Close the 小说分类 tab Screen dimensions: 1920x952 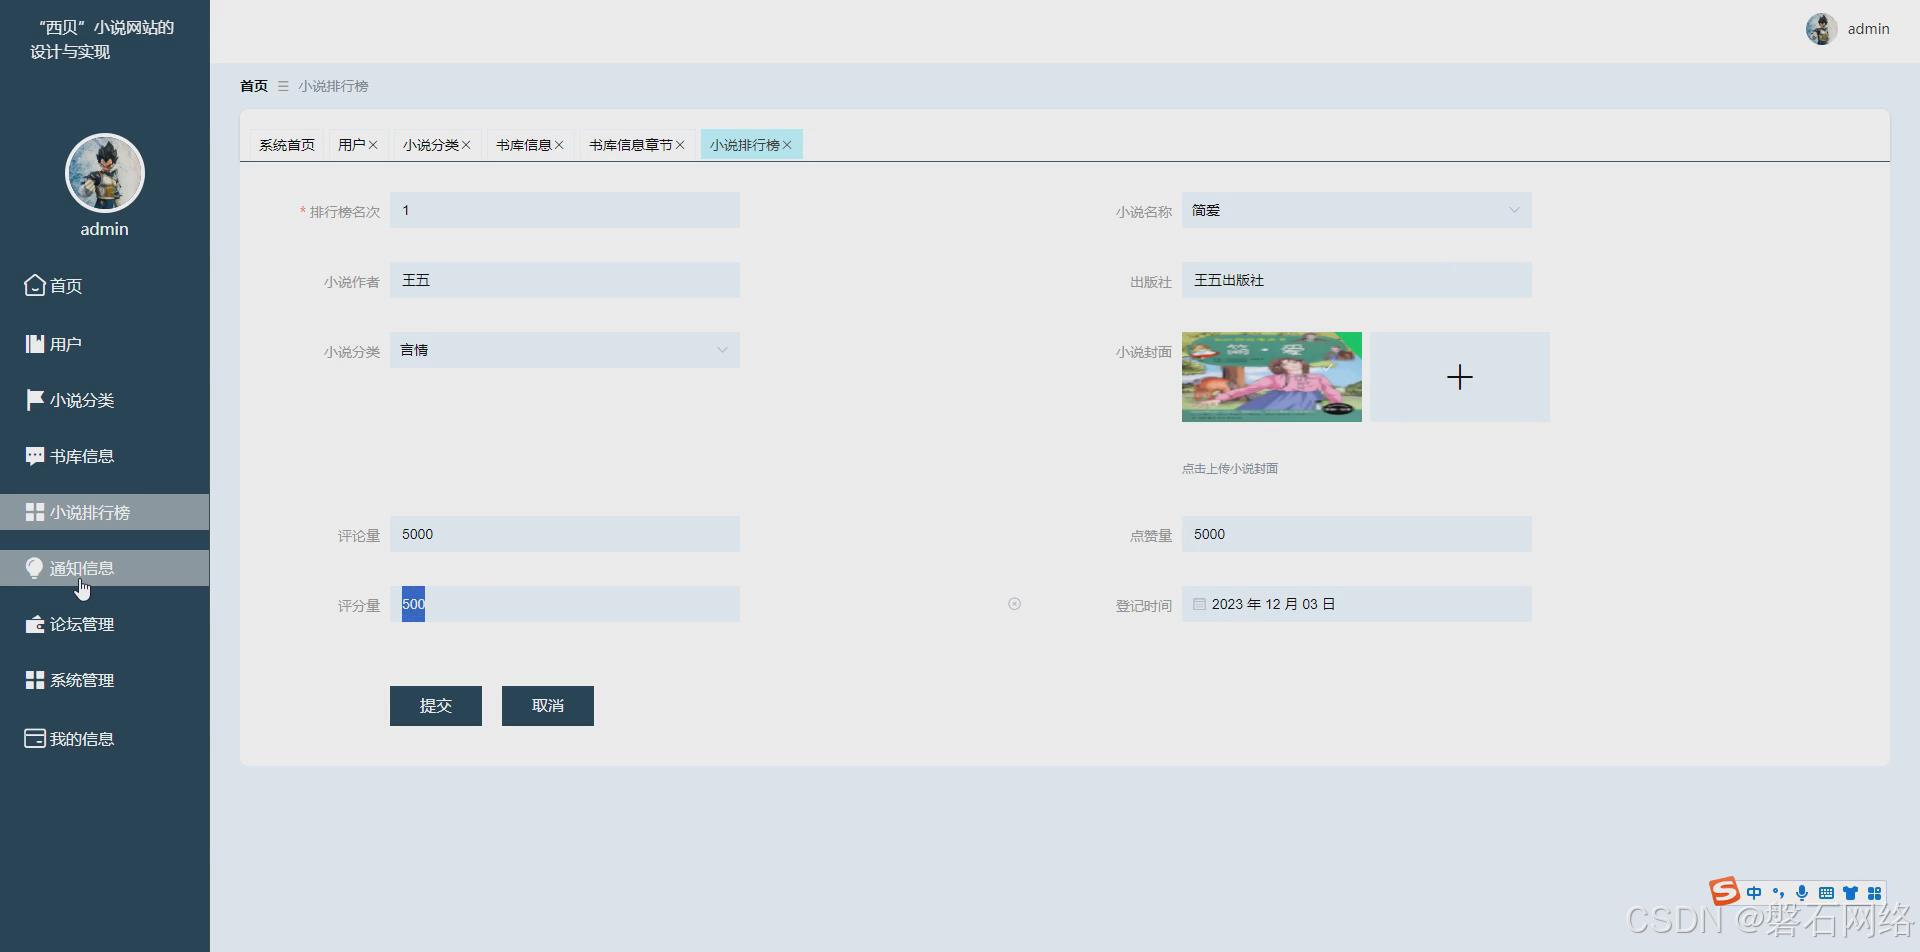click(x=466, y=145)
